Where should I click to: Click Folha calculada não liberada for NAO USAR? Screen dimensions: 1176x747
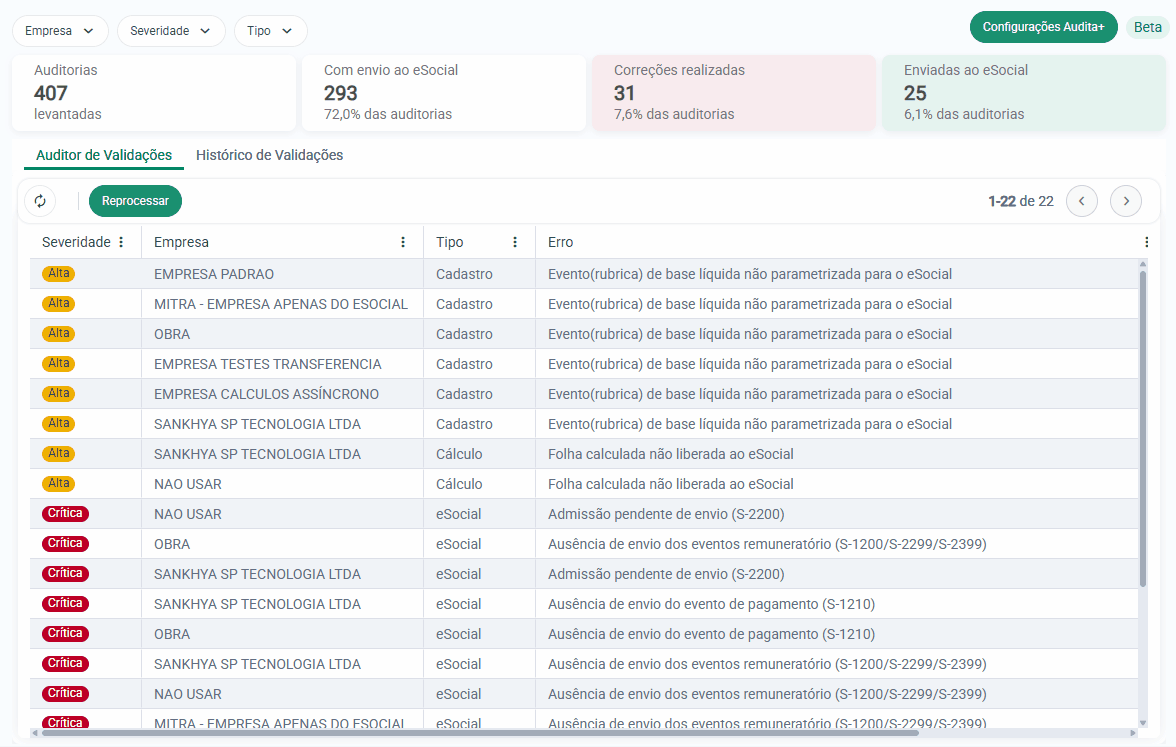670,484
